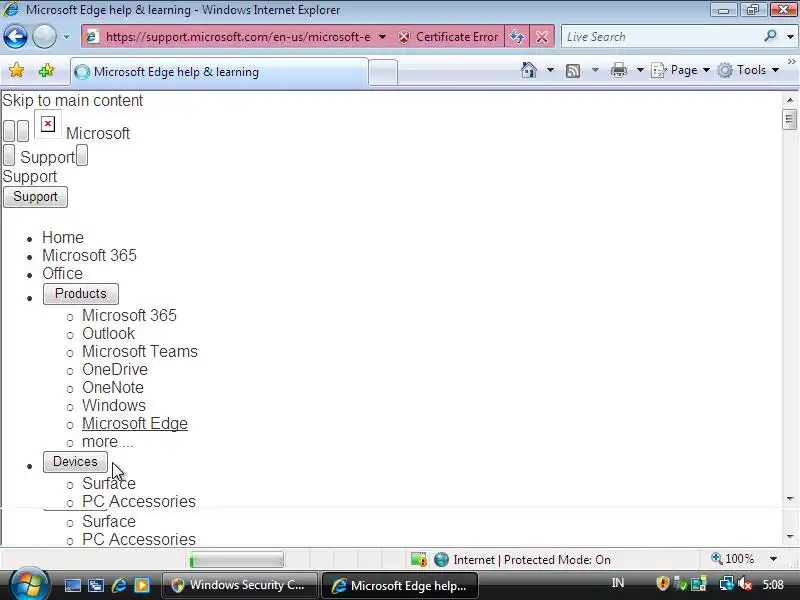The image size is (800, 600).
Task: Expand the Print options dropdown arrow
Action: tap(640, 70)
